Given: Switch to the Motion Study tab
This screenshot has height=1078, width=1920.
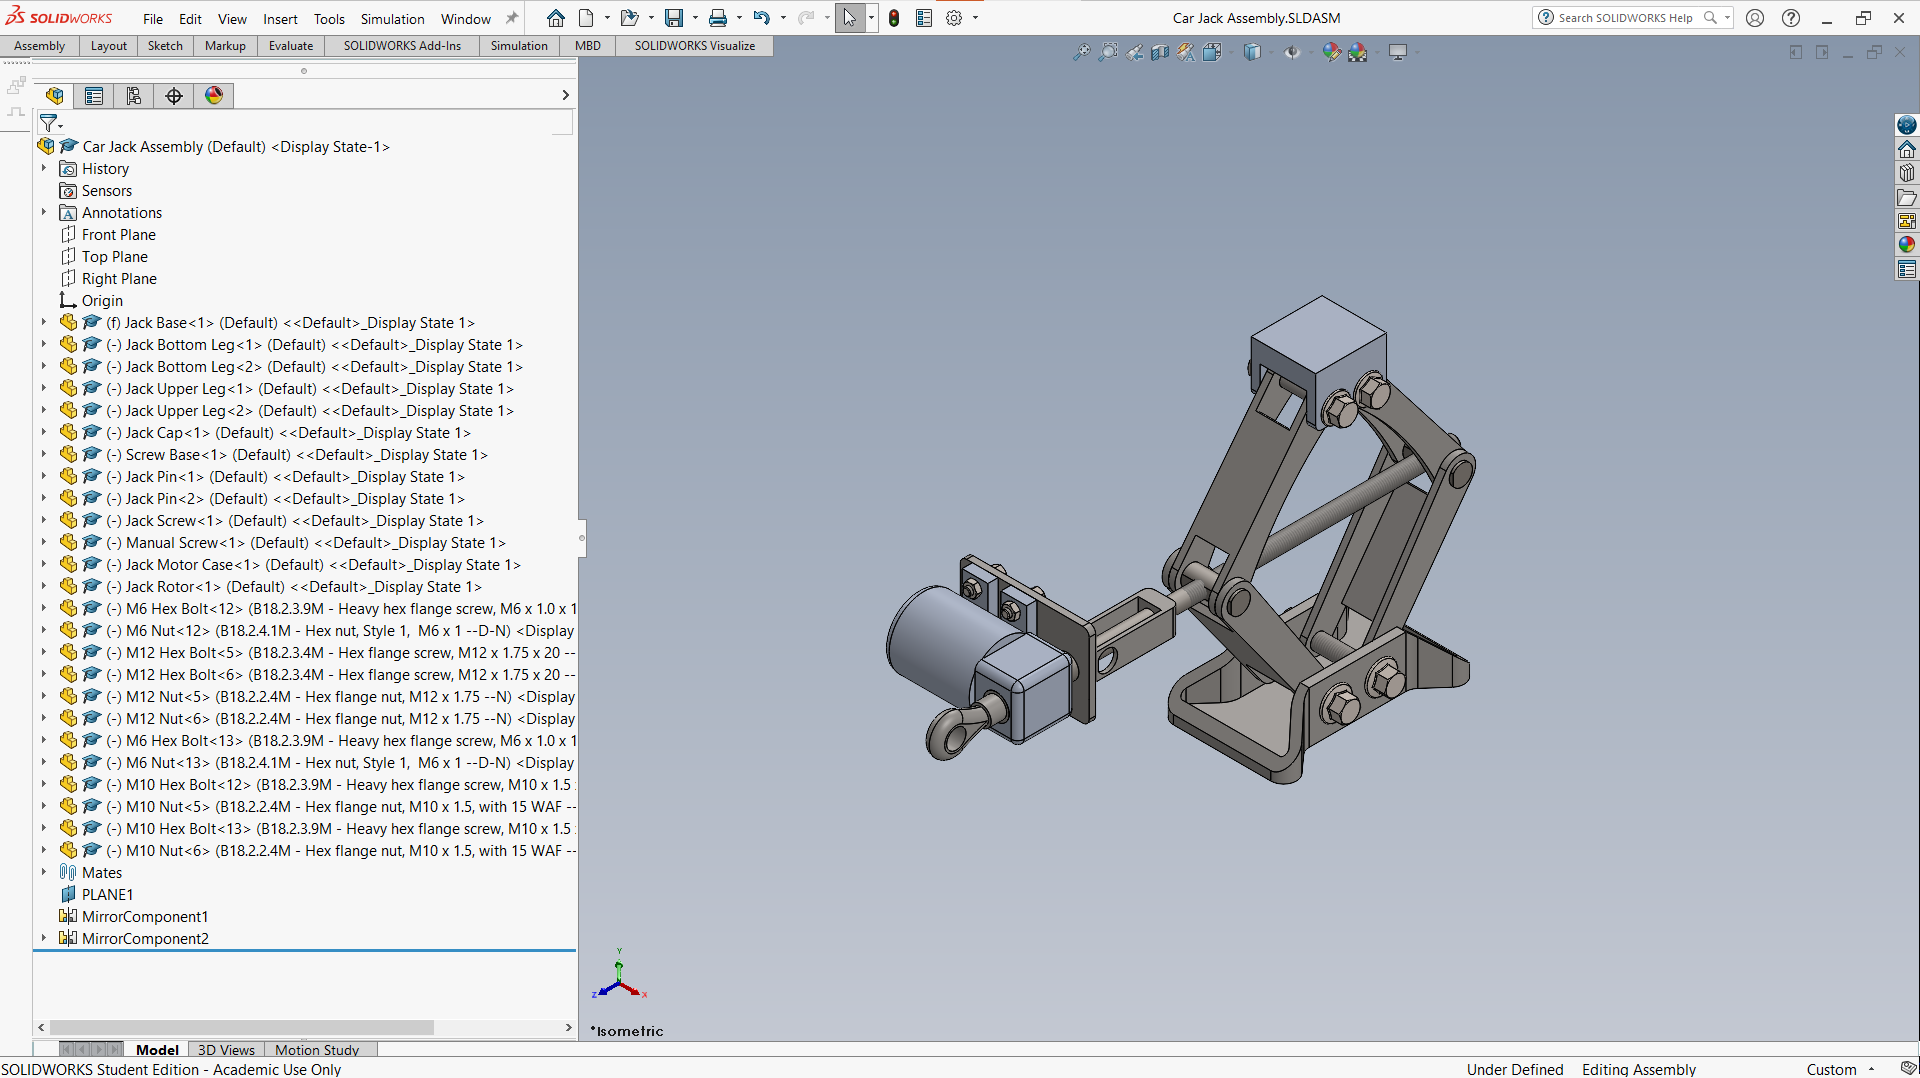Looking at the screenshot, I should pos(317,1050).
